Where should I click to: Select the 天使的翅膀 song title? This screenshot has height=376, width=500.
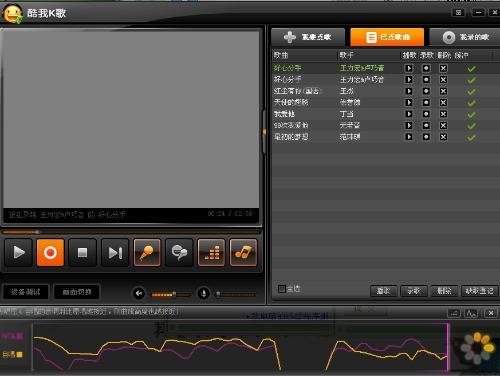pos(291,102)
